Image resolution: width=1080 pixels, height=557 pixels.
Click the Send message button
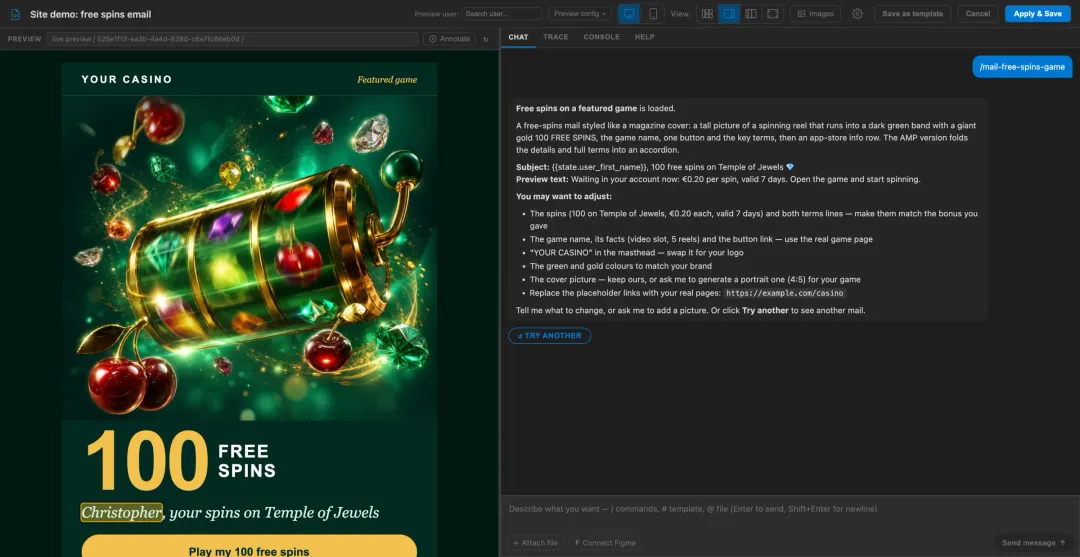[x=1033, y=543]
